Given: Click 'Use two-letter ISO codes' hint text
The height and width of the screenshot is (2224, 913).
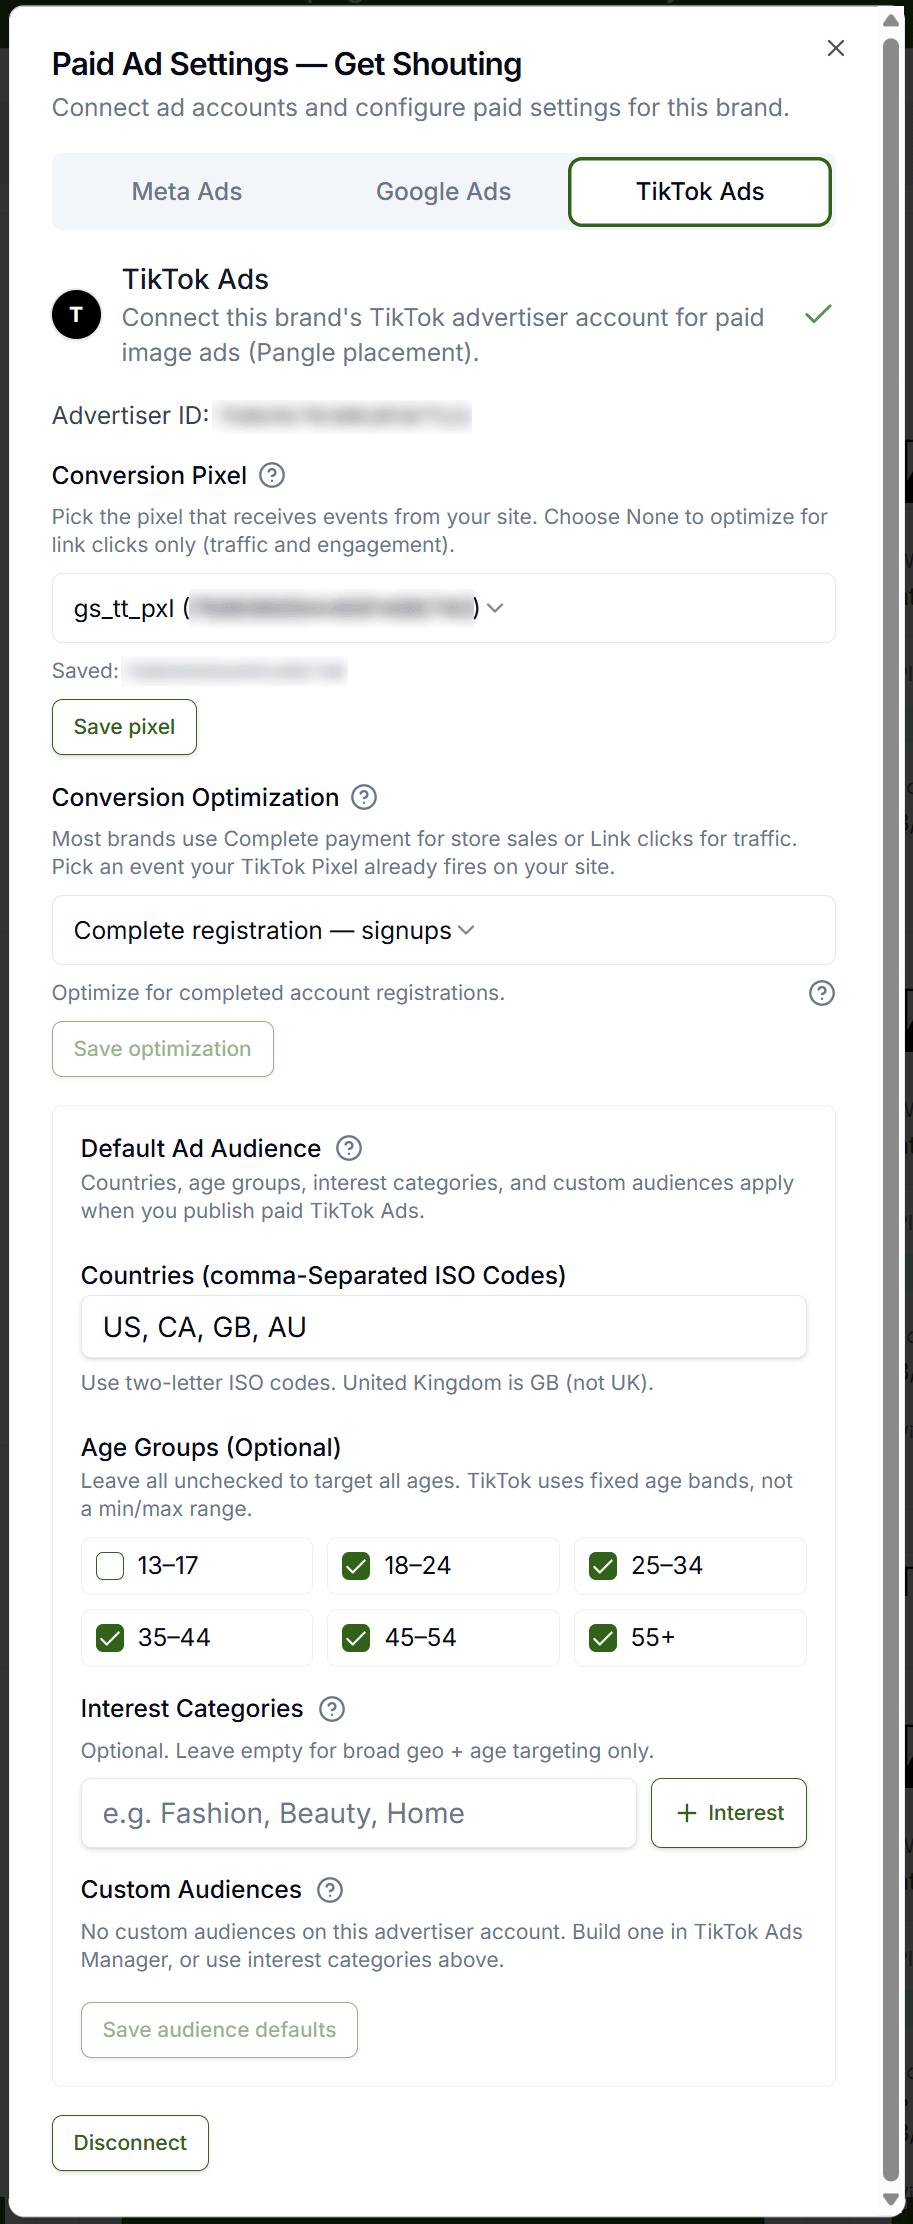Looking at the screenshot, I should (x=367, y=1383).
